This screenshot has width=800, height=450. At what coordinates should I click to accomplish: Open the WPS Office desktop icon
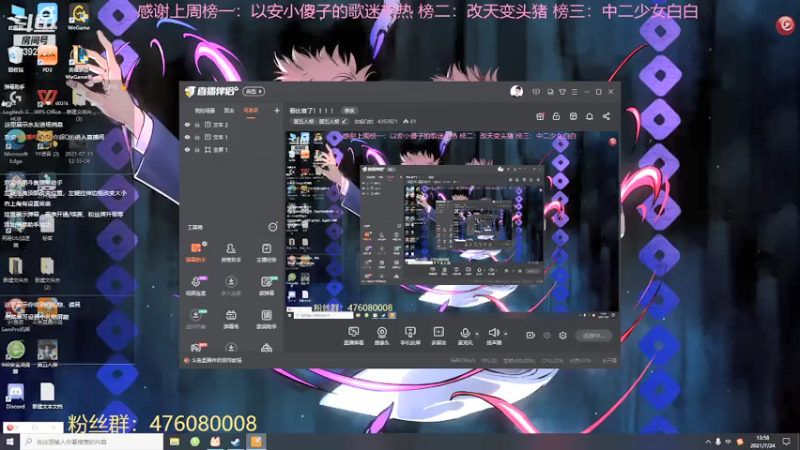[x=47, y=101]
